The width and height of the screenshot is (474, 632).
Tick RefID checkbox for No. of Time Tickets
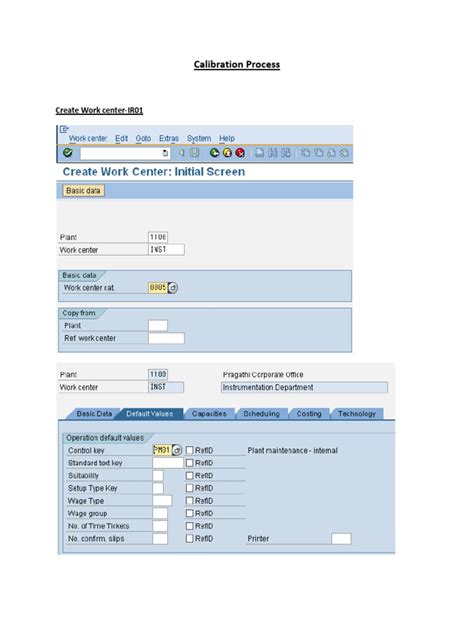pyautogui.click(x=189, y=526)
